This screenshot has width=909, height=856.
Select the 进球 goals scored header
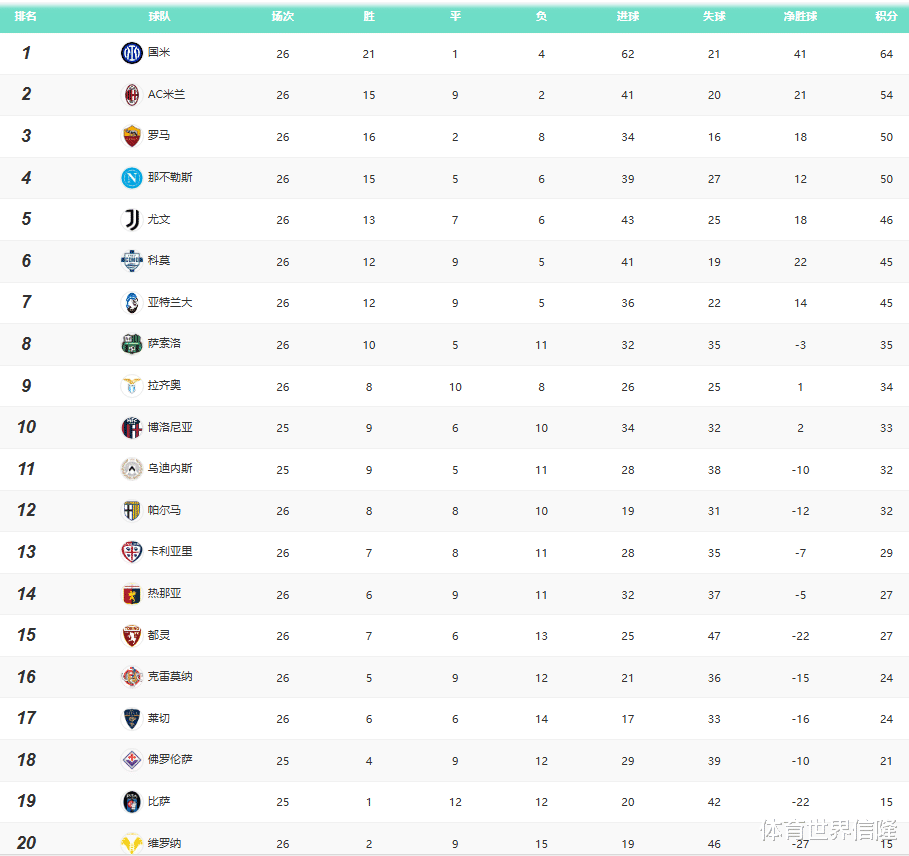click(x=627, y=17)
